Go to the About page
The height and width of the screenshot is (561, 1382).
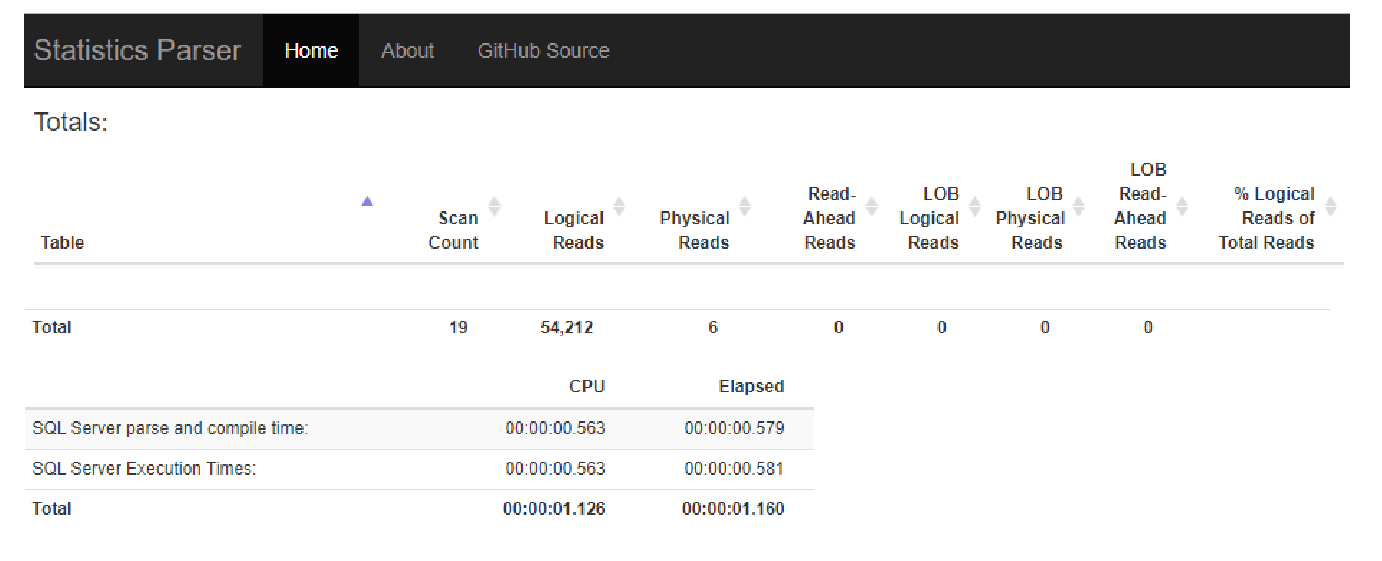pyautogui.click(x=407, y=51)
